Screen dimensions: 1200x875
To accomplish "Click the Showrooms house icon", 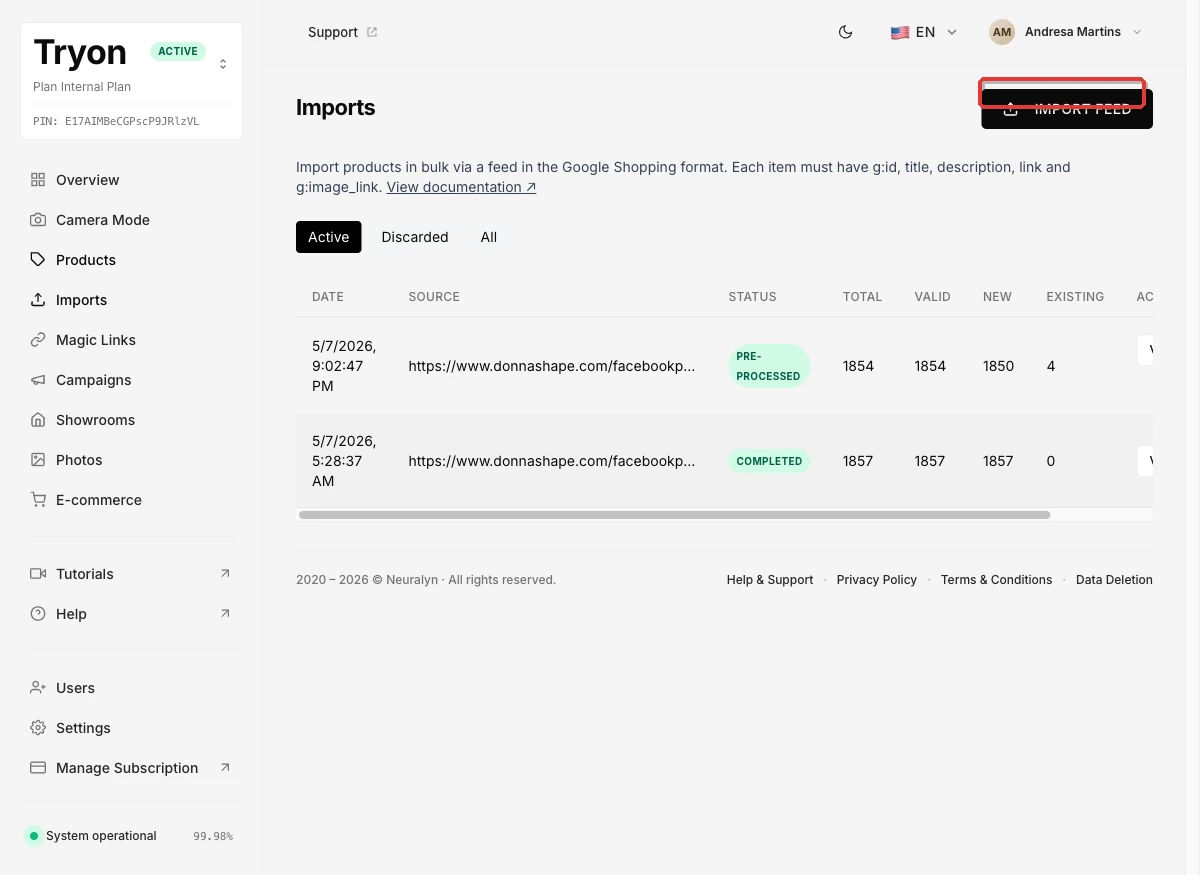I will coord(38,420).
